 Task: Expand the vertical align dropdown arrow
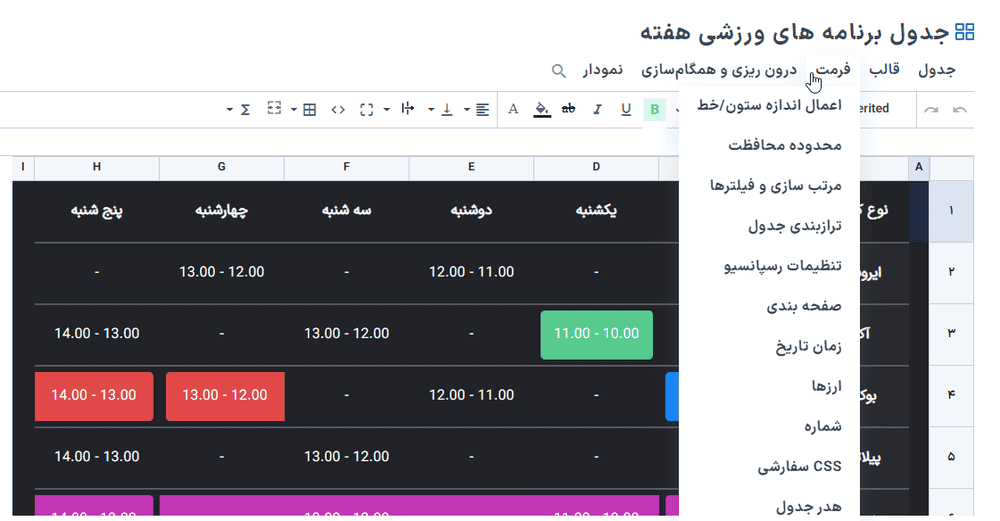click(431, 110)
